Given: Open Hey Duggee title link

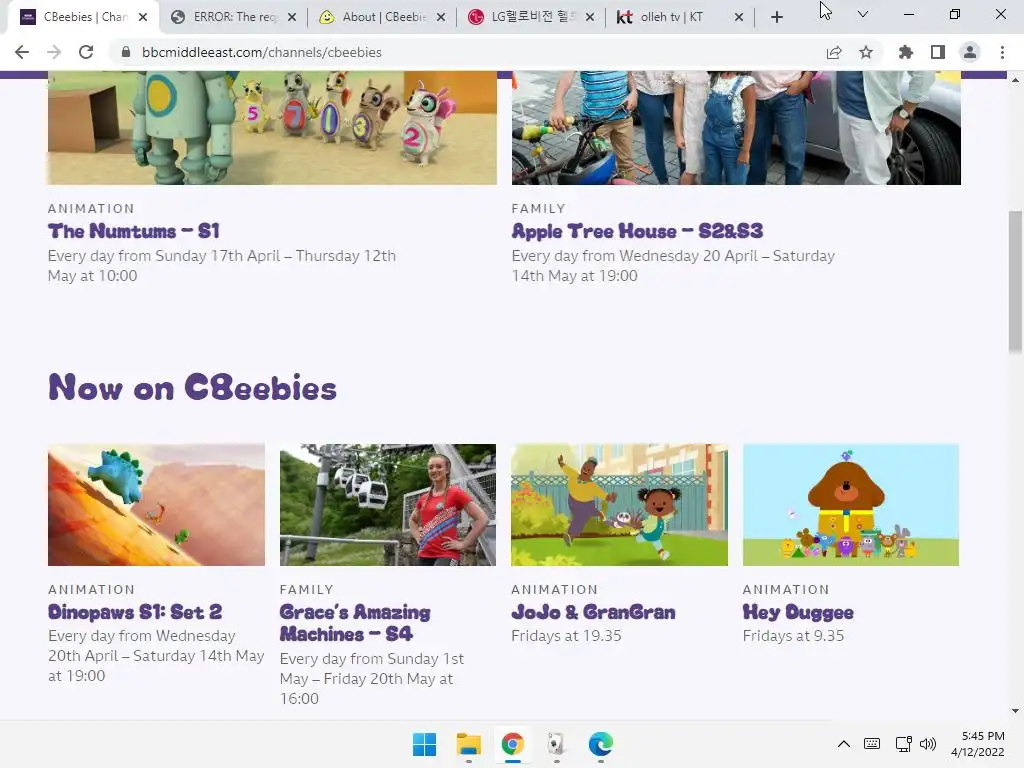Looking at the screenshot, I should [798, 612].
